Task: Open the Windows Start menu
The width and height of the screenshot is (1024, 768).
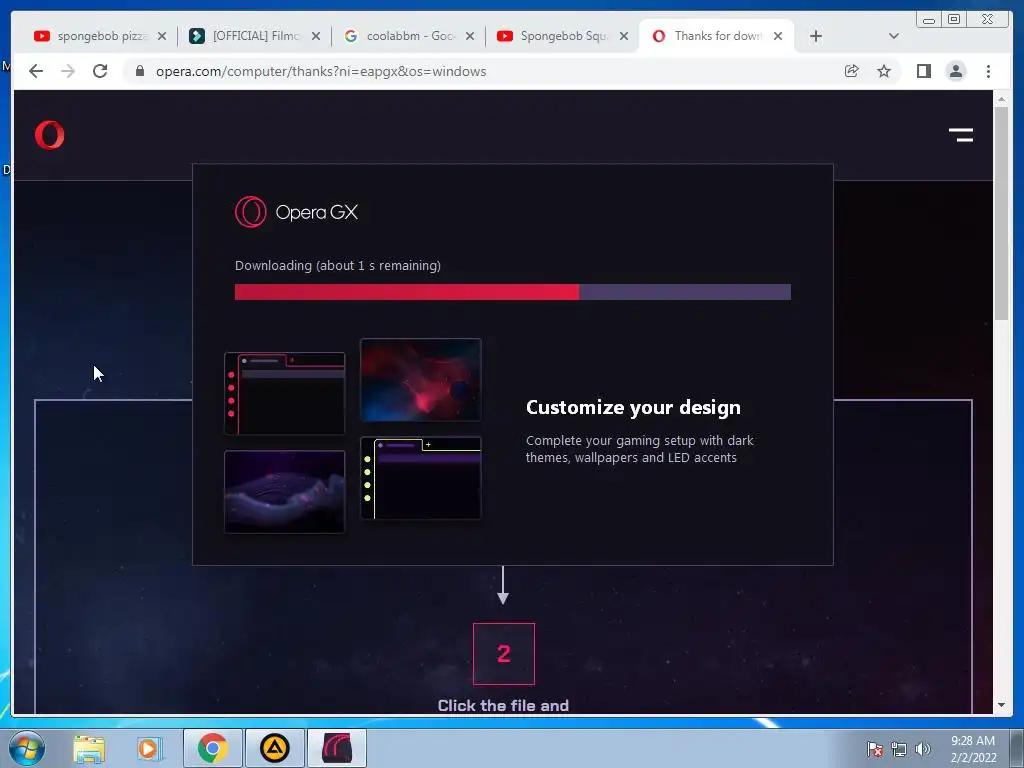Action: pos(27,748)
